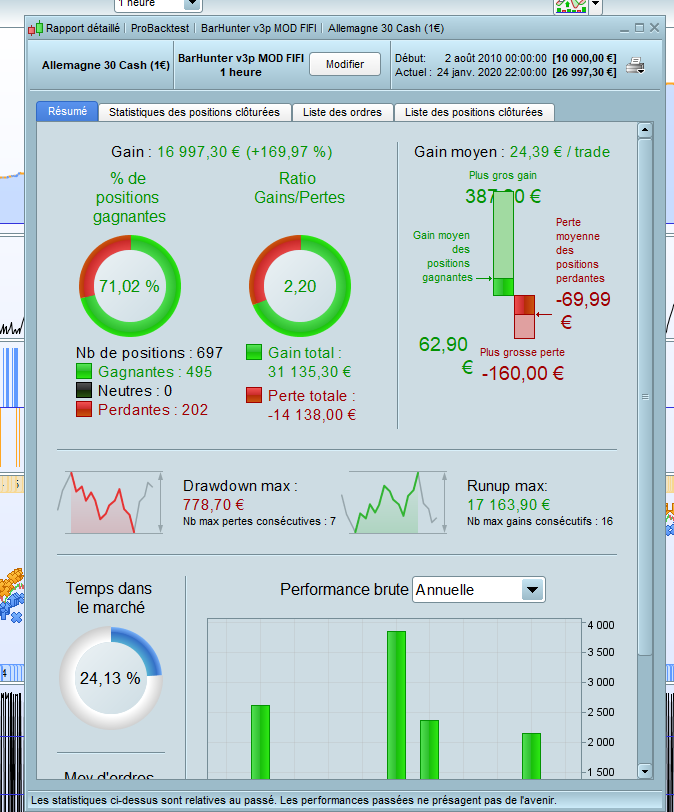The width and height of the screenshot is (674, 812).
Task: Click the Modifier button
Action: click(345, 64)
